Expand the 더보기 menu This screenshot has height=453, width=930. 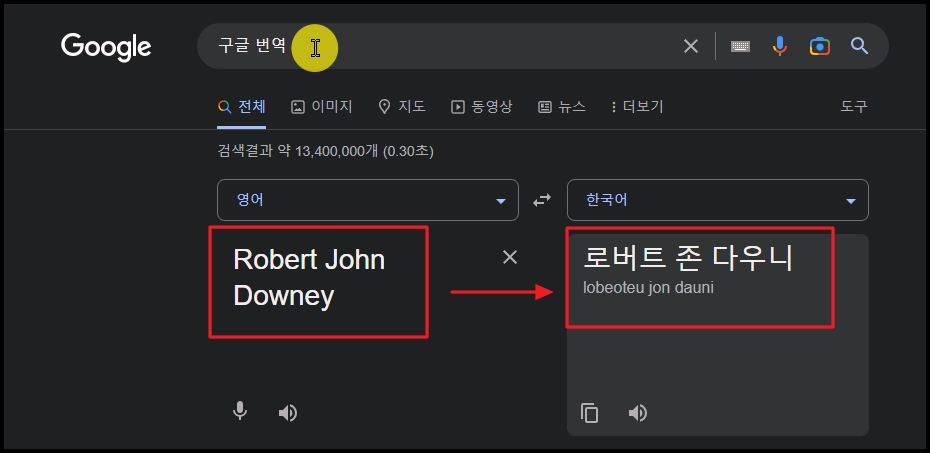637,107
